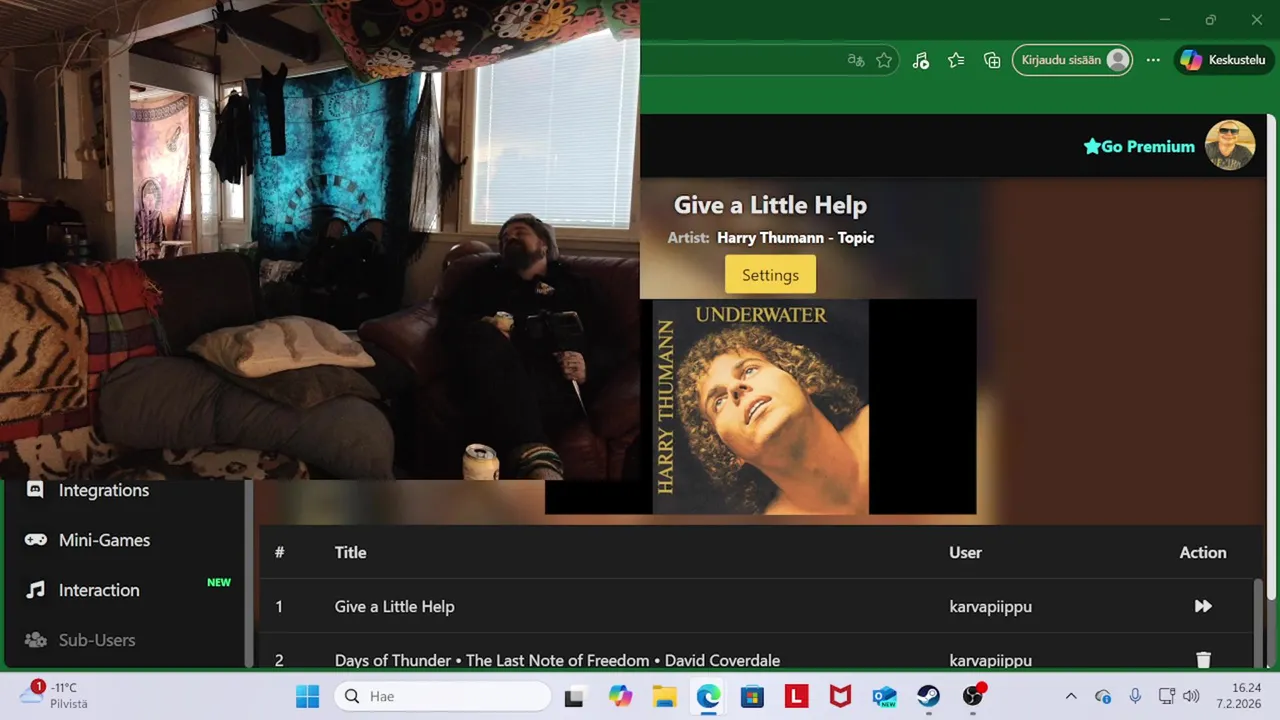Skip the song Give a Little Help
Viewport: 1280px width, 720px height.
point(1203,606)
